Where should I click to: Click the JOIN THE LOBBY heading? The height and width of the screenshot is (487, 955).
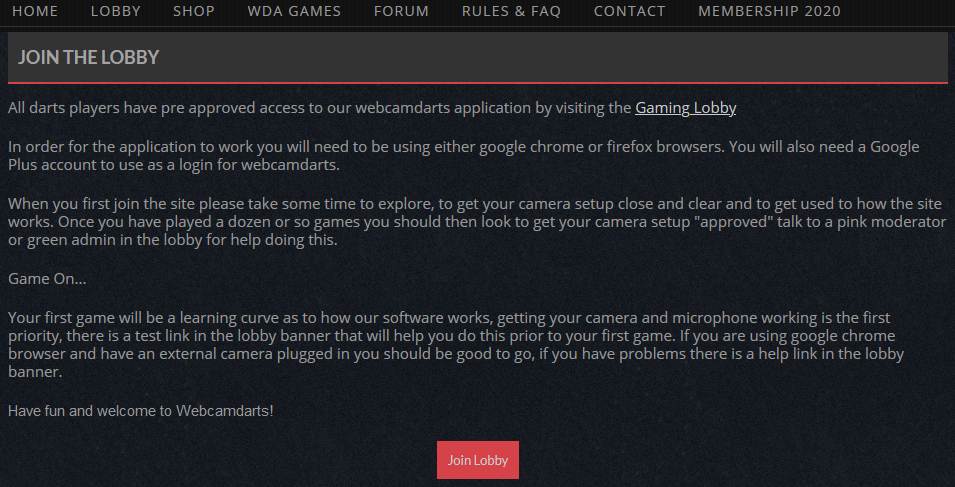click(89, 58)
